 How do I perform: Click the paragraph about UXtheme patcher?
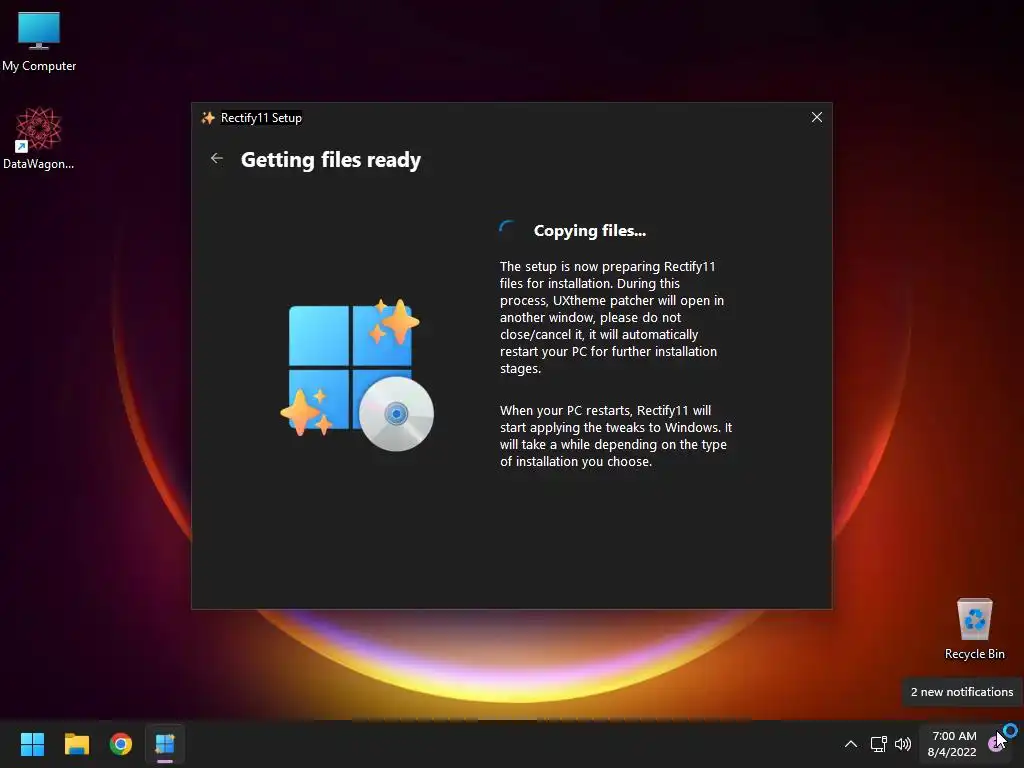(612, 317)
